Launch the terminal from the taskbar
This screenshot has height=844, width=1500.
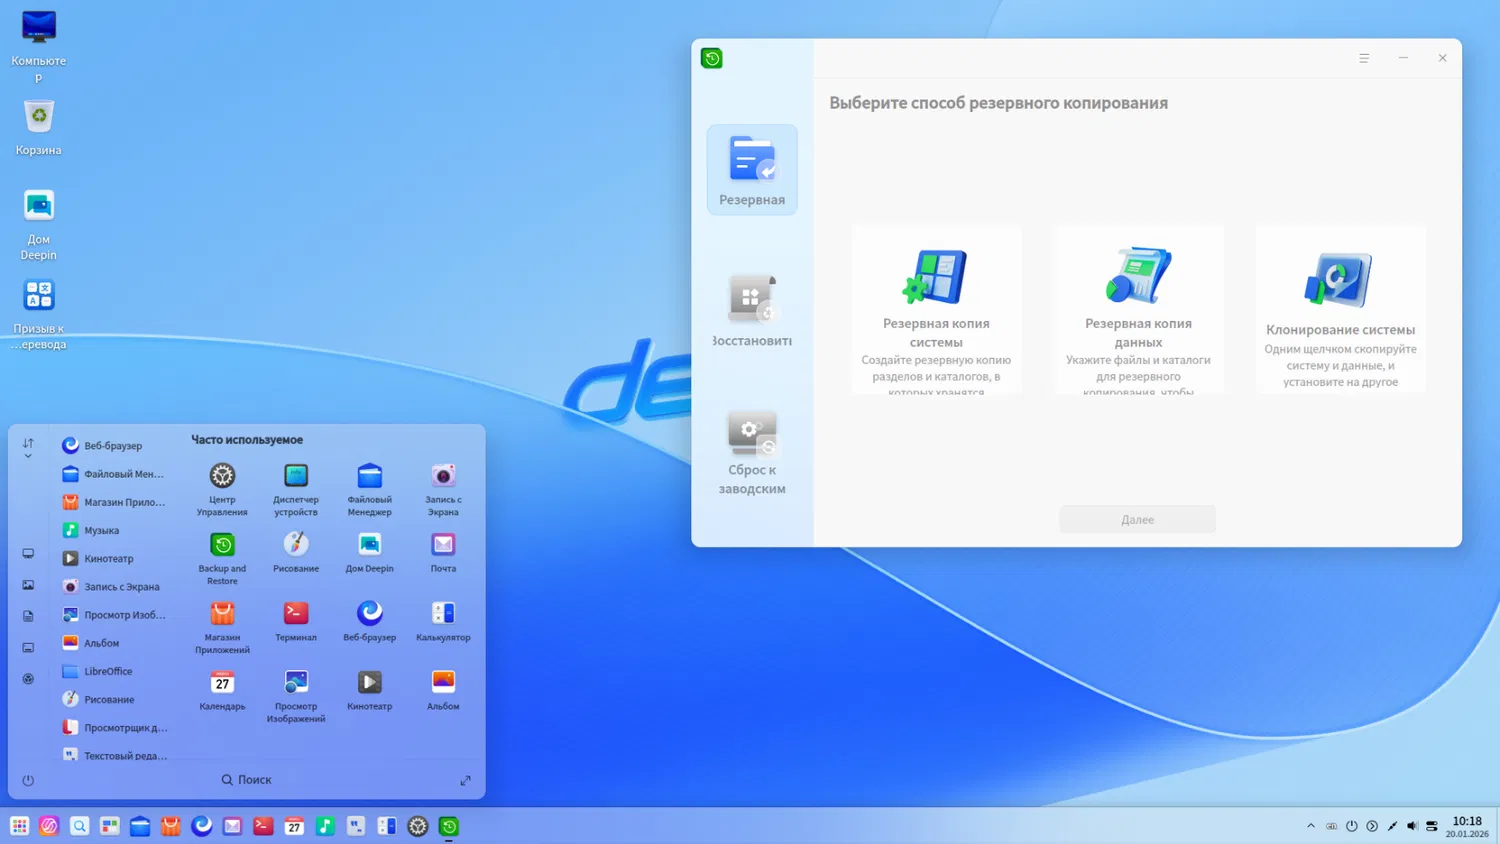[x=263, y=826]
